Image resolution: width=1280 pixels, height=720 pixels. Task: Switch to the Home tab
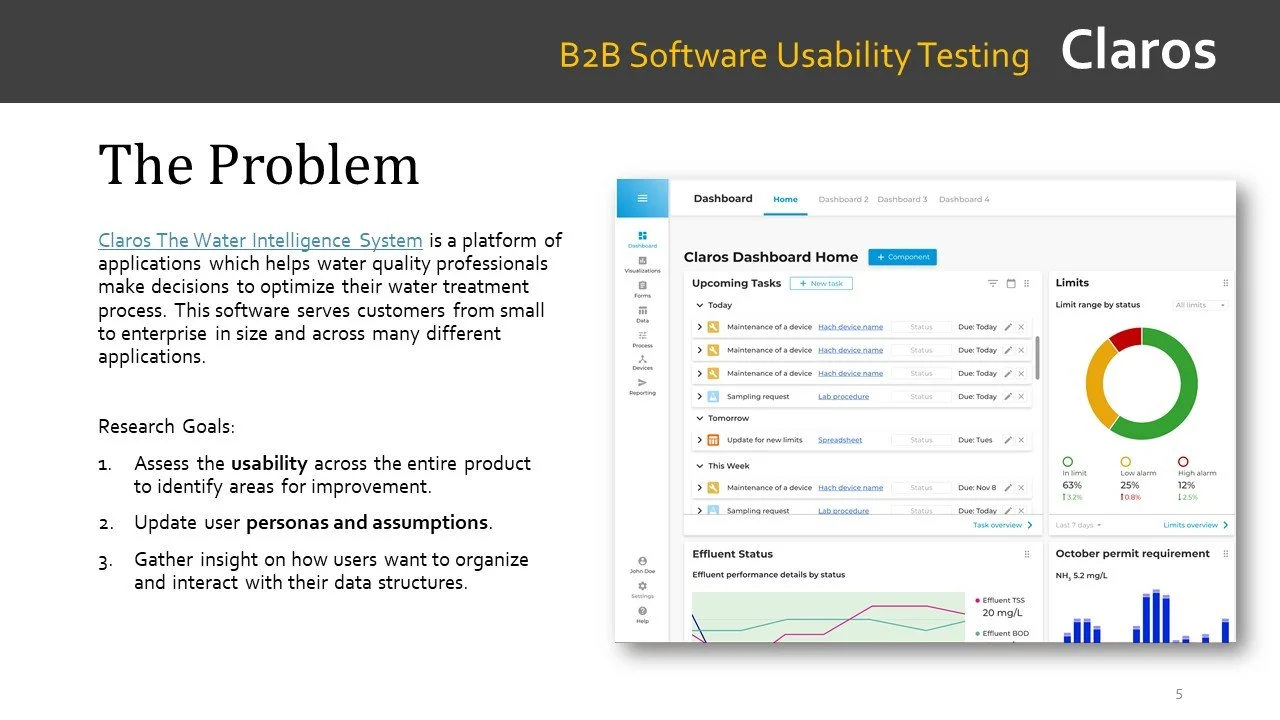[x=786, y=199]
